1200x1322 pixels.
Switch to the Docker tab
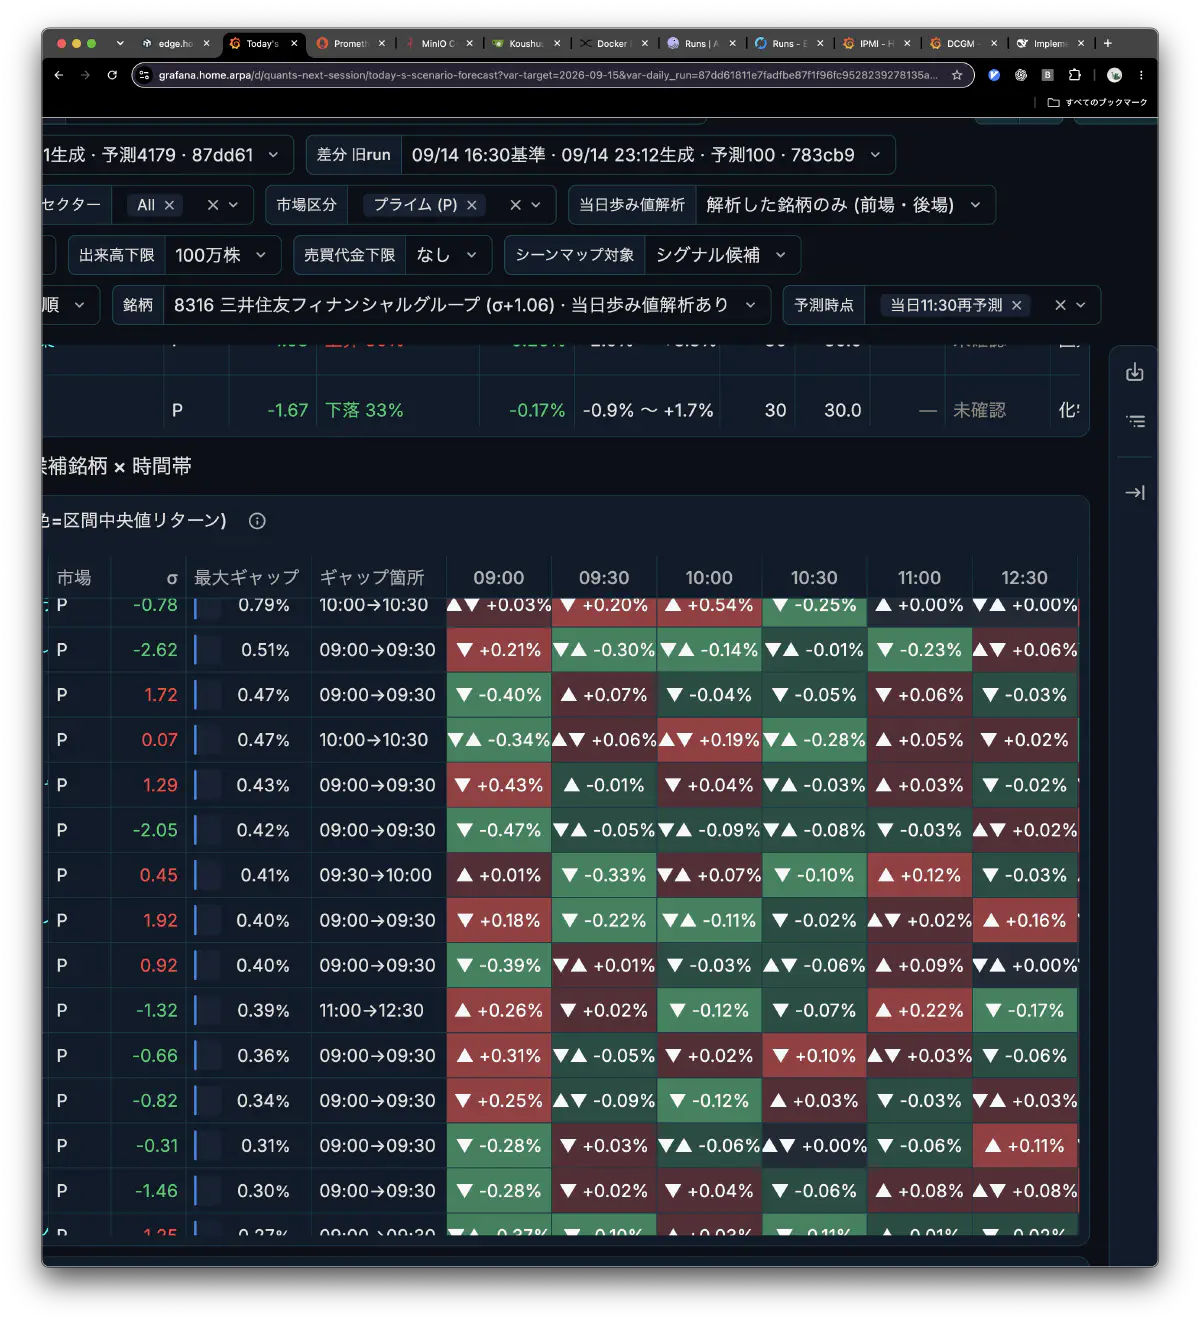tap(612, 43)
